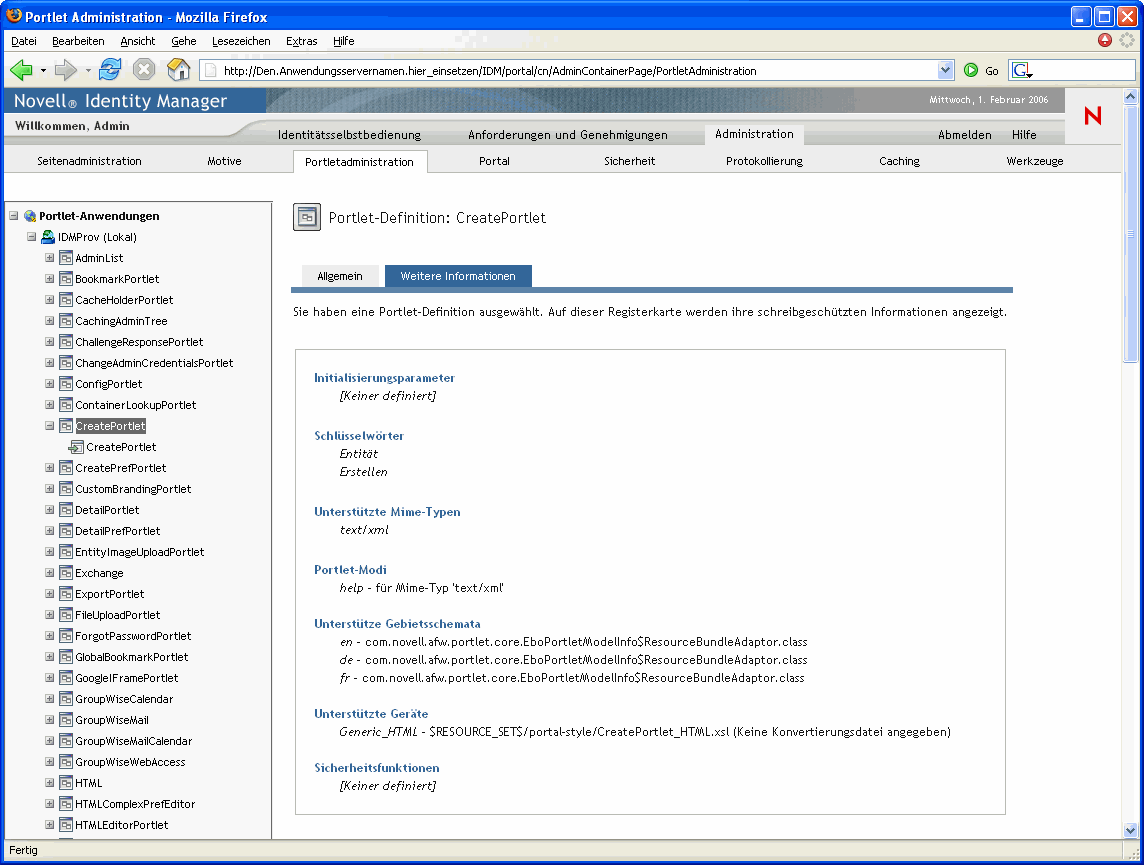The height and width of the screenshot is (865, 1144).
Task: Select the ForgotPasswordPortlet tree item
Action: (x=134, y=636)
